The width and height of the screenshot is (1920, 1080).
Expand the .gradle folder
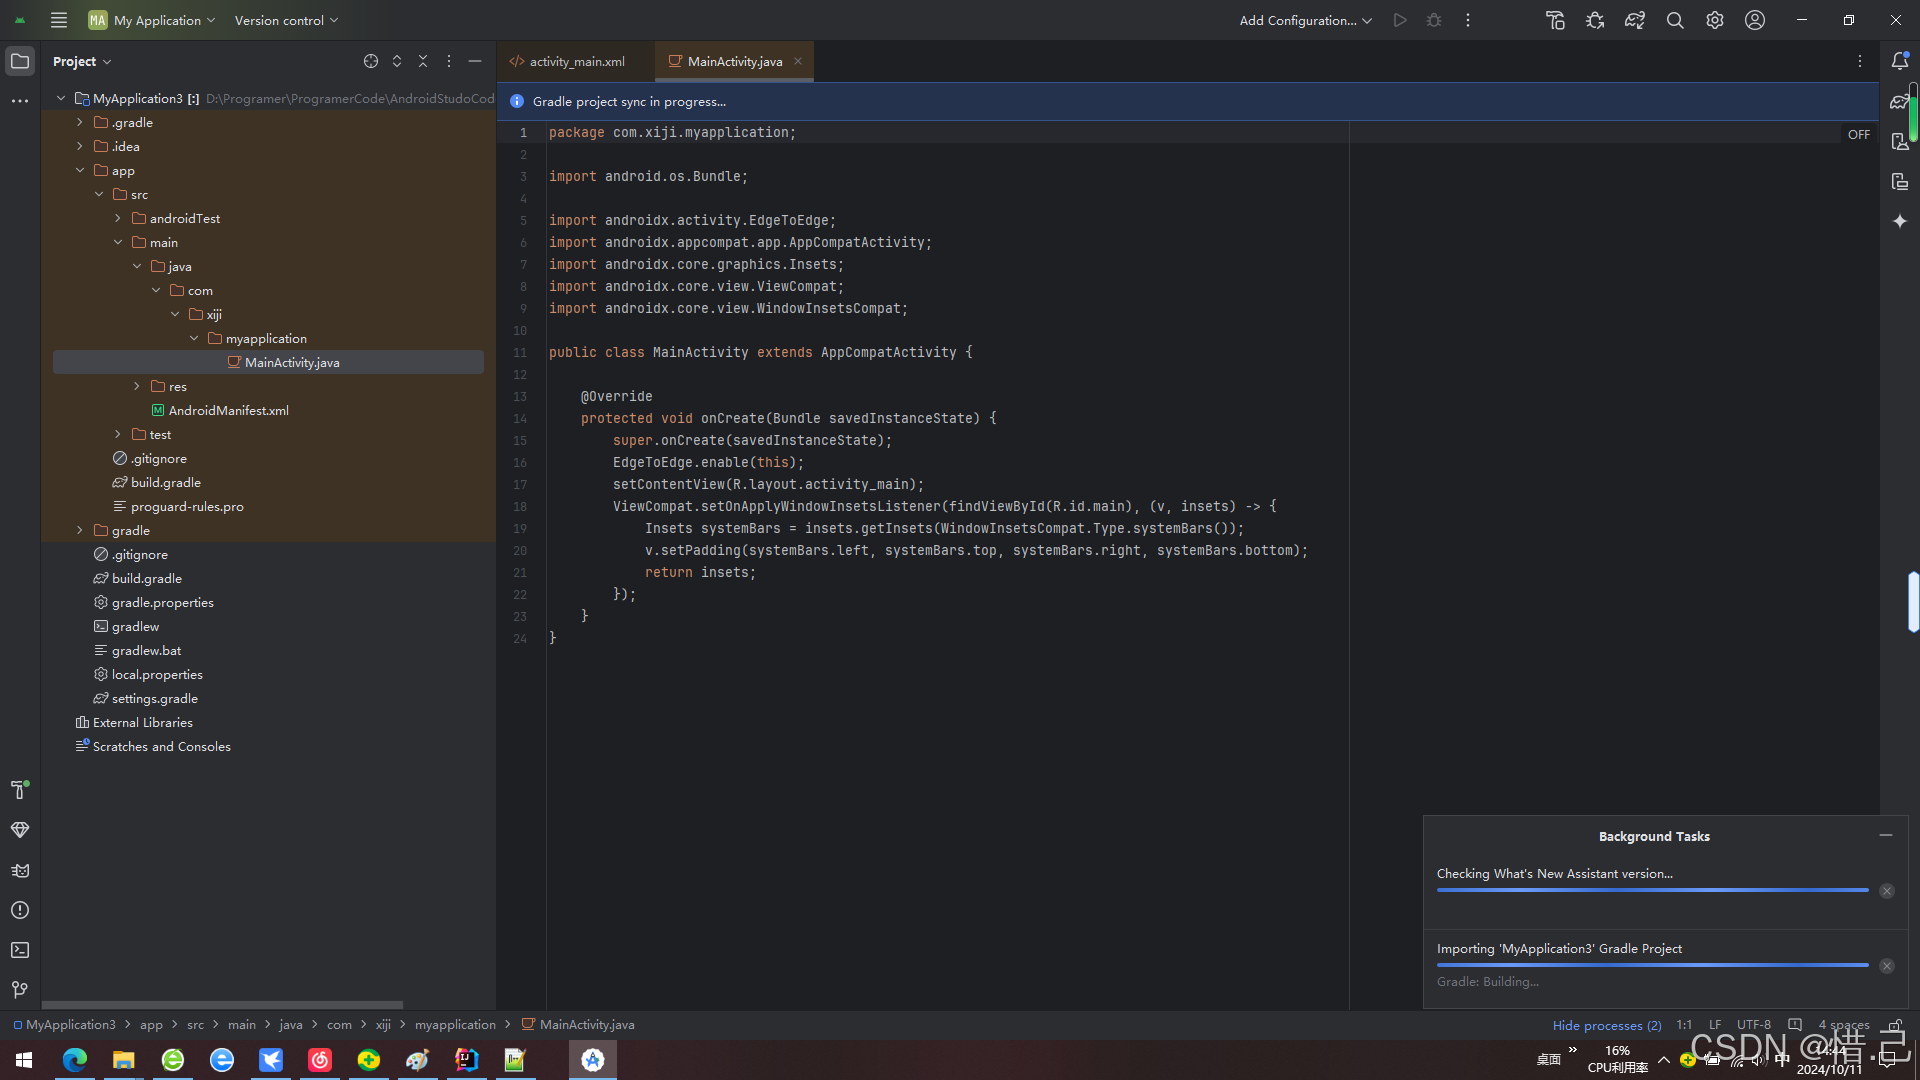coord(80,122)
